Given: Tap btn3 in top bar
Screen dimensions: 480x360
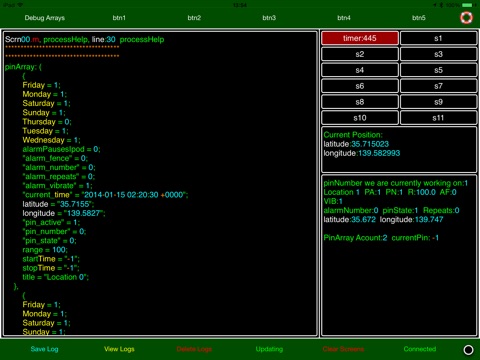Looking at the screenshot, I should pos(269,18).
